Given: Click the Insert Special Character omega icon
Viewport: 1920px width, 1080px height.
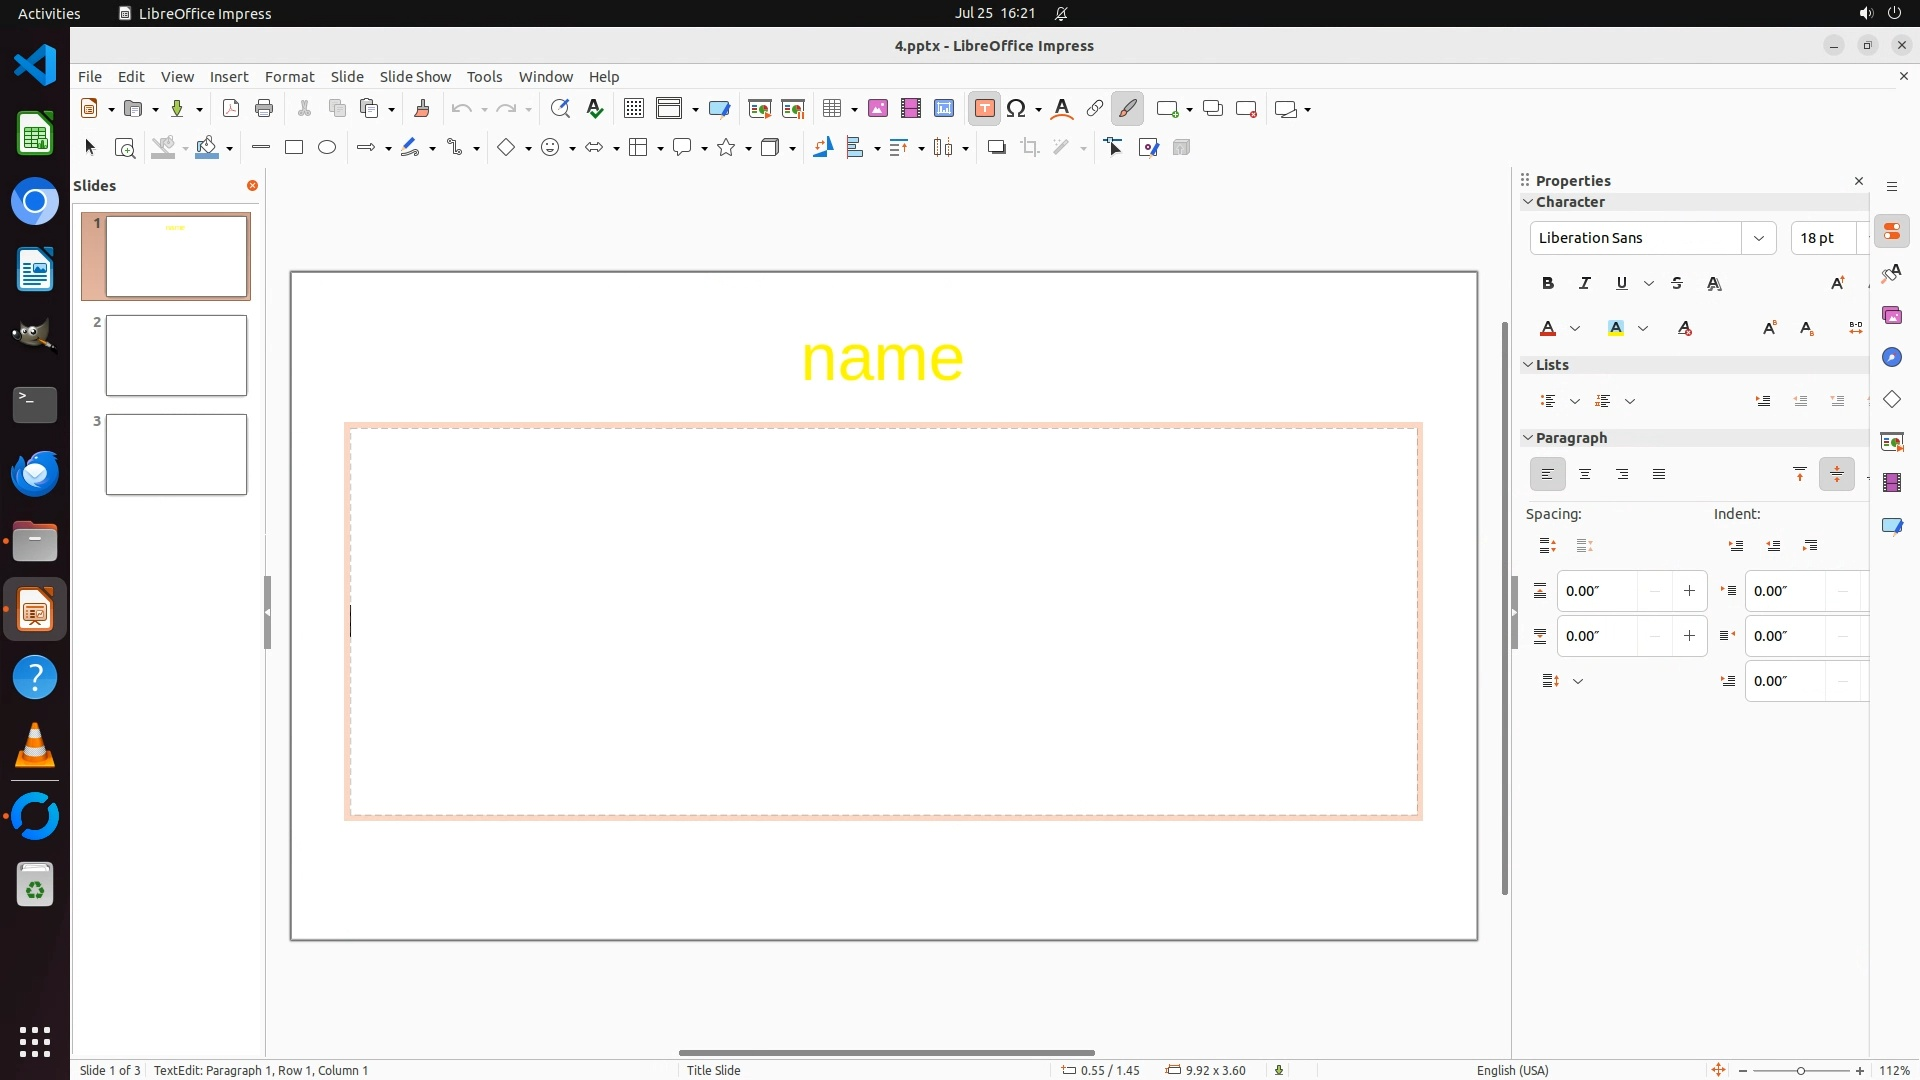Looking at the screenshot, I should click(x=1017, y=109).
